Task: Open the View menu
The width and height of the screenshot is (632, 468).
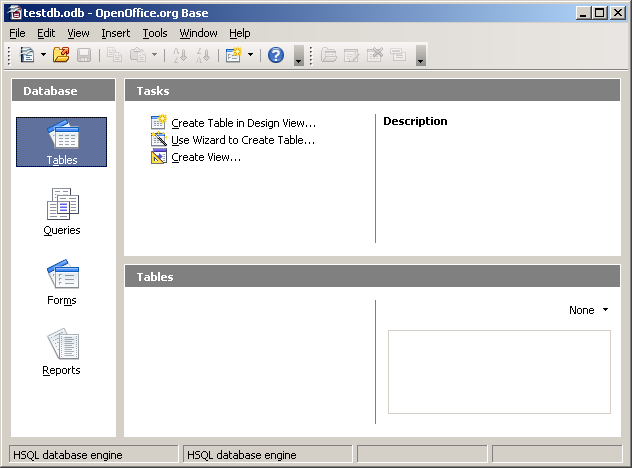Action: pyautogui.click(x=78, y=33)
